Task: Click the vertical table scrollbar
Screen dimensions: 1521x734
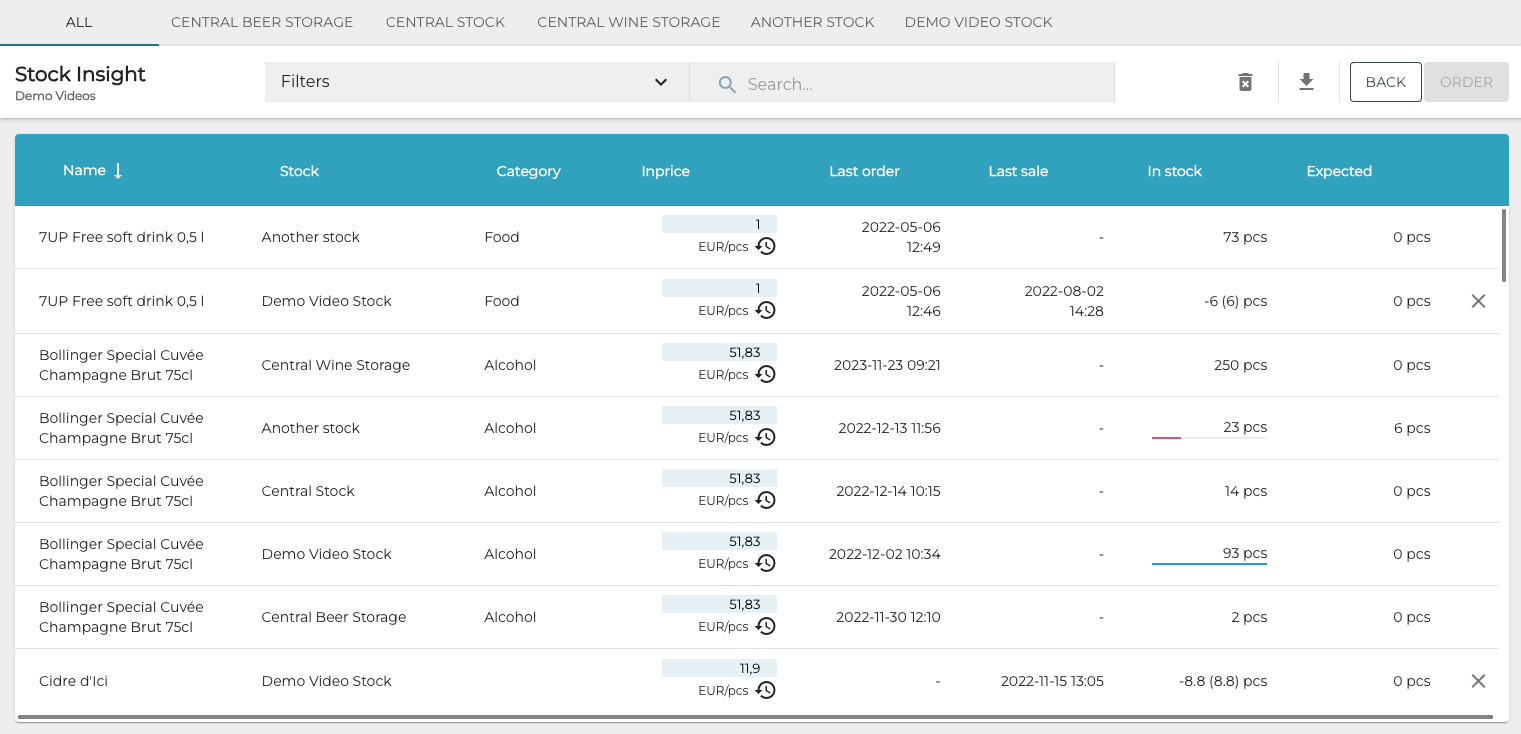Action: click(x=1503, y=245)
